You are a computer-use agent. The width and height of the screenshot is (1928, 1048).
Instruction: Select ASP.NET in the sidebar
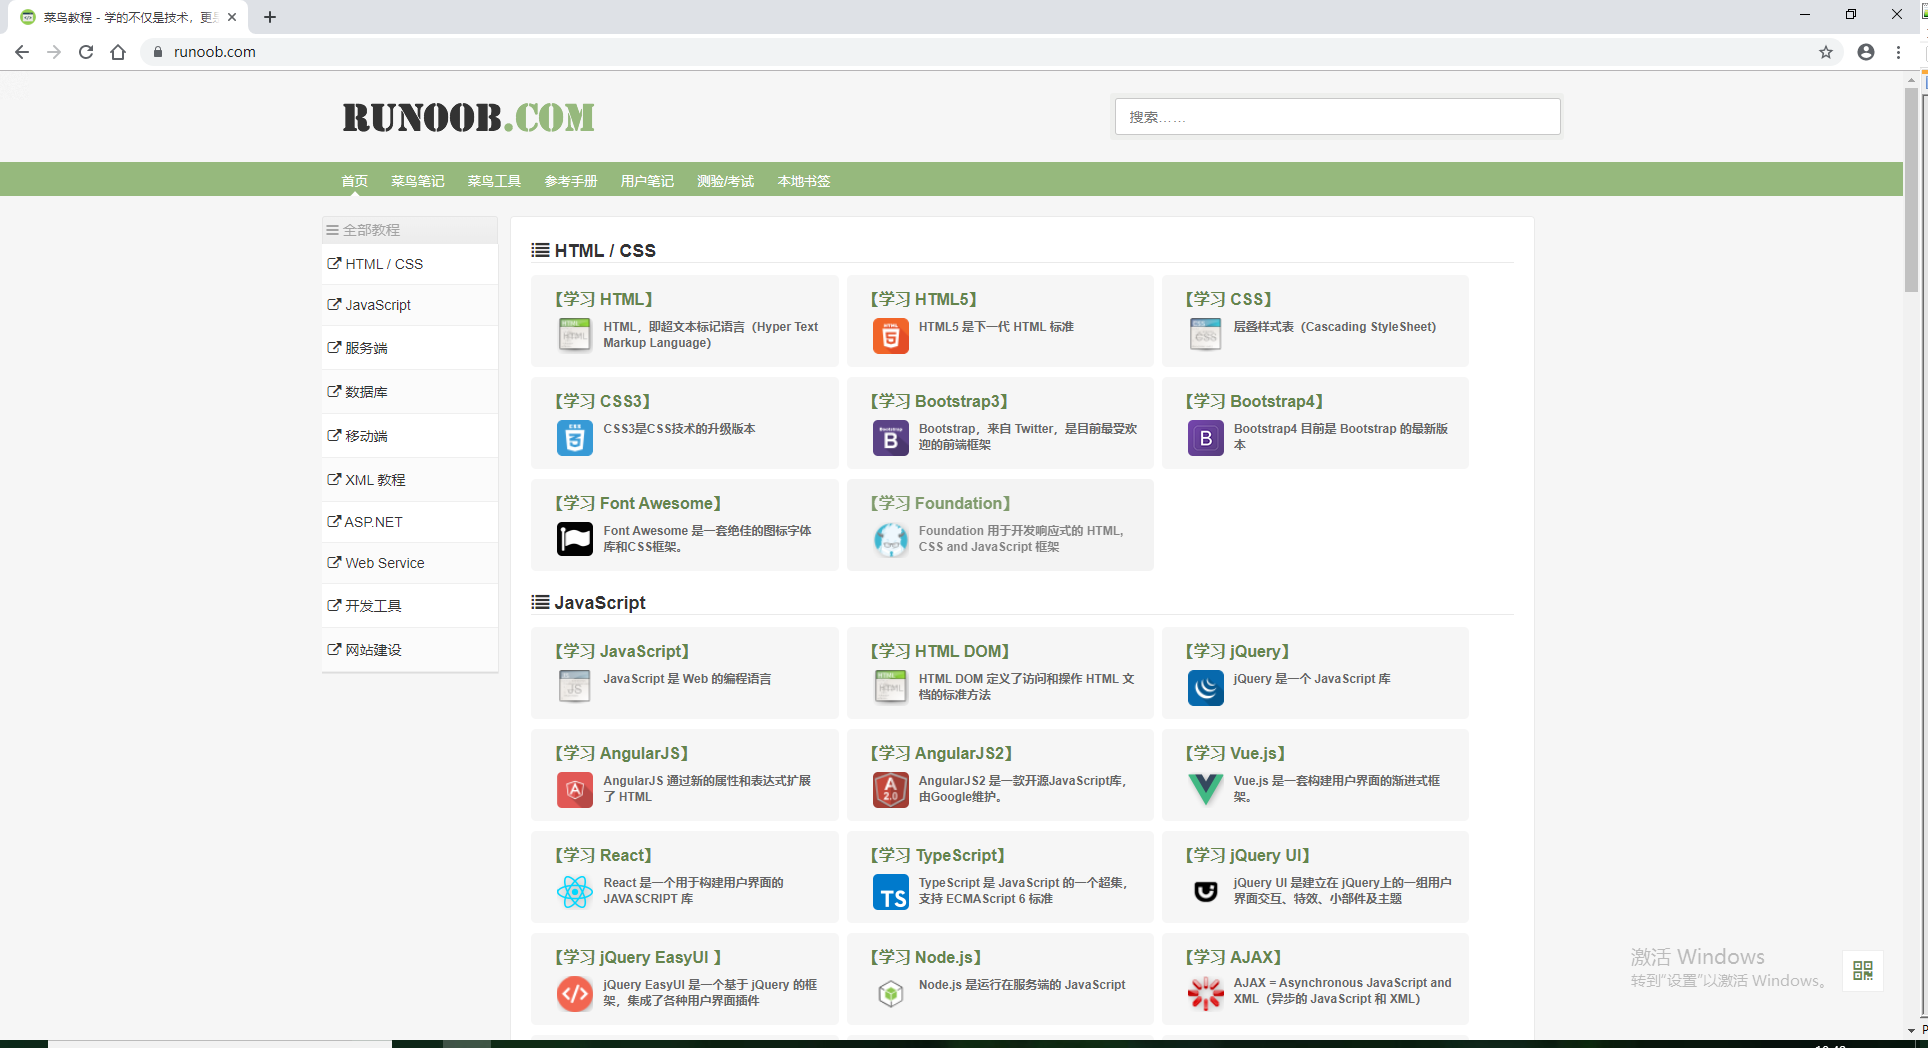pyautogui.click(x=410, y=522)
